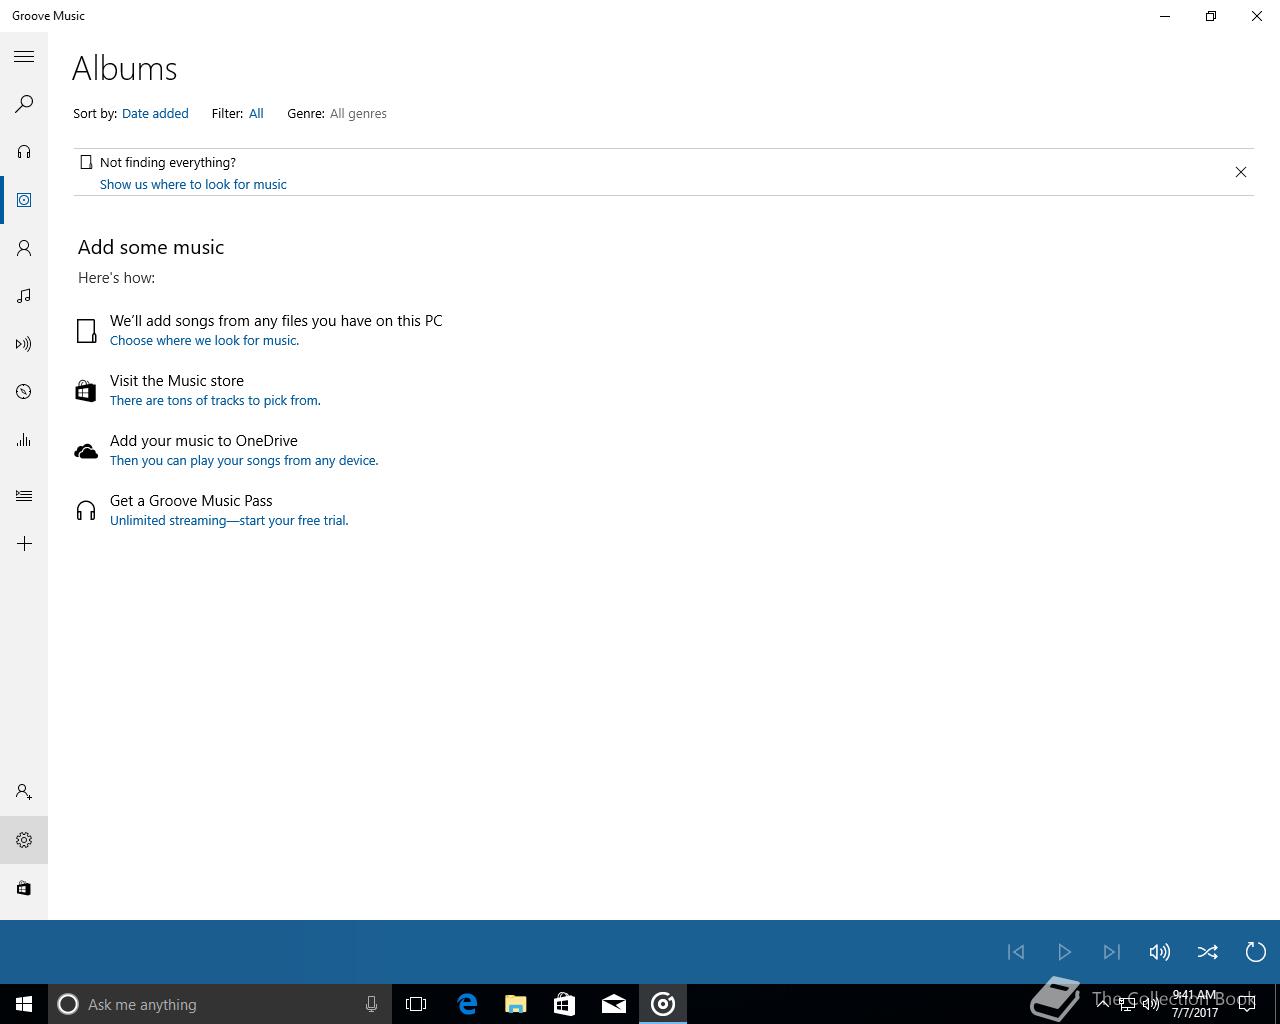Open the headphones section in sidebar

coord(24,152)
